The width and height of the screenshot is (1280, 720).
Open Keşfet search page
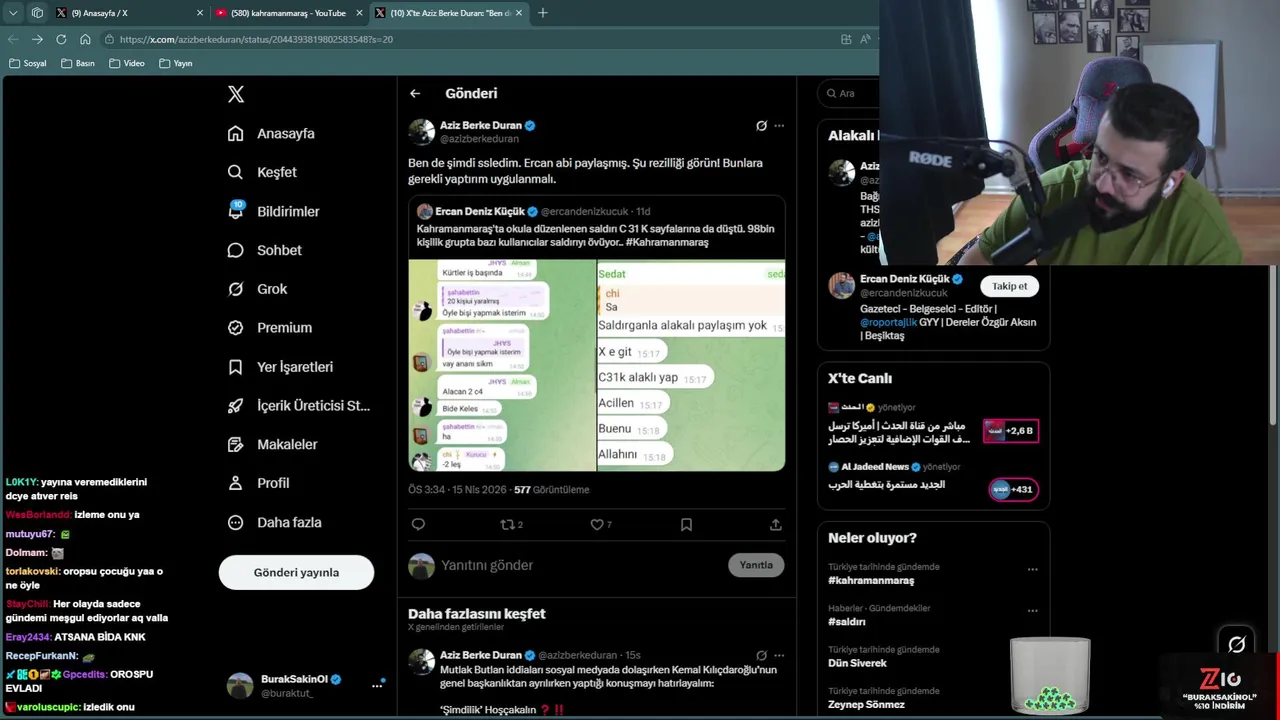coord(262,172)
